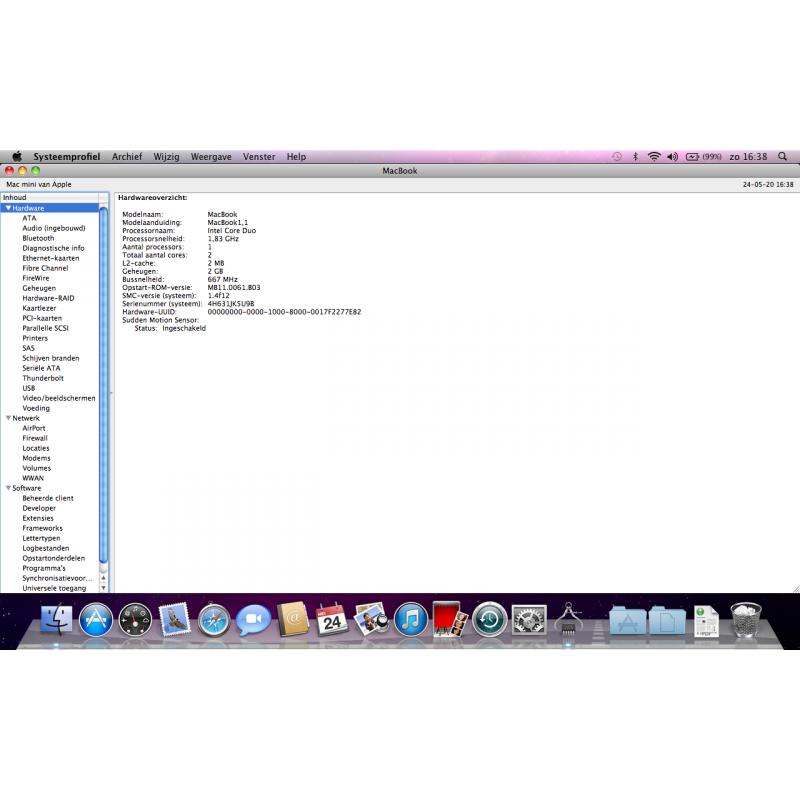Open Spotlight search magnifier
Screen dimensions: 800x800
(x=782, y=157)
